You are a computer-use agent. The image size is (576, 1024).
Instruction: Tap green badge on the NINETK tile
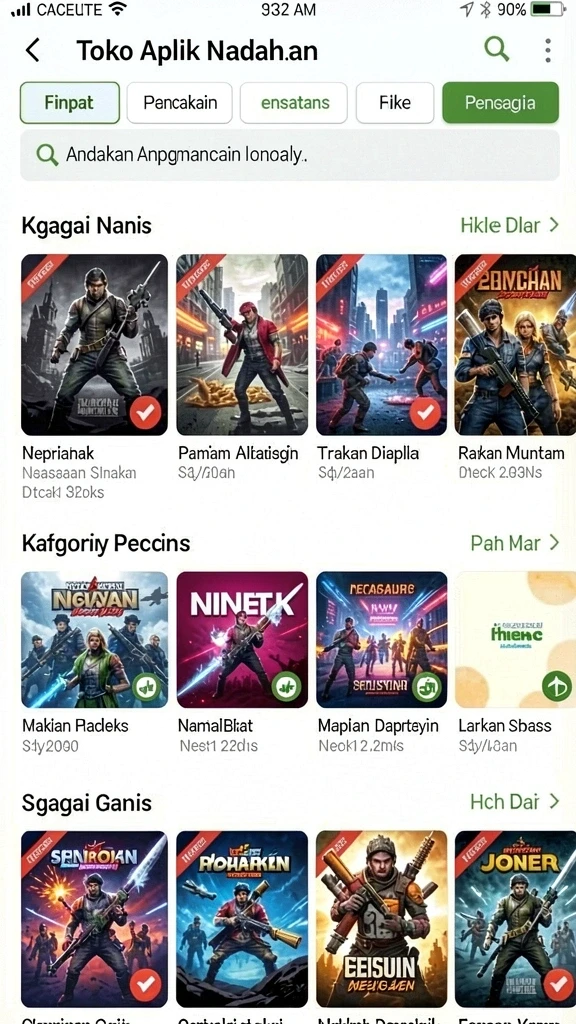[287, 686]
